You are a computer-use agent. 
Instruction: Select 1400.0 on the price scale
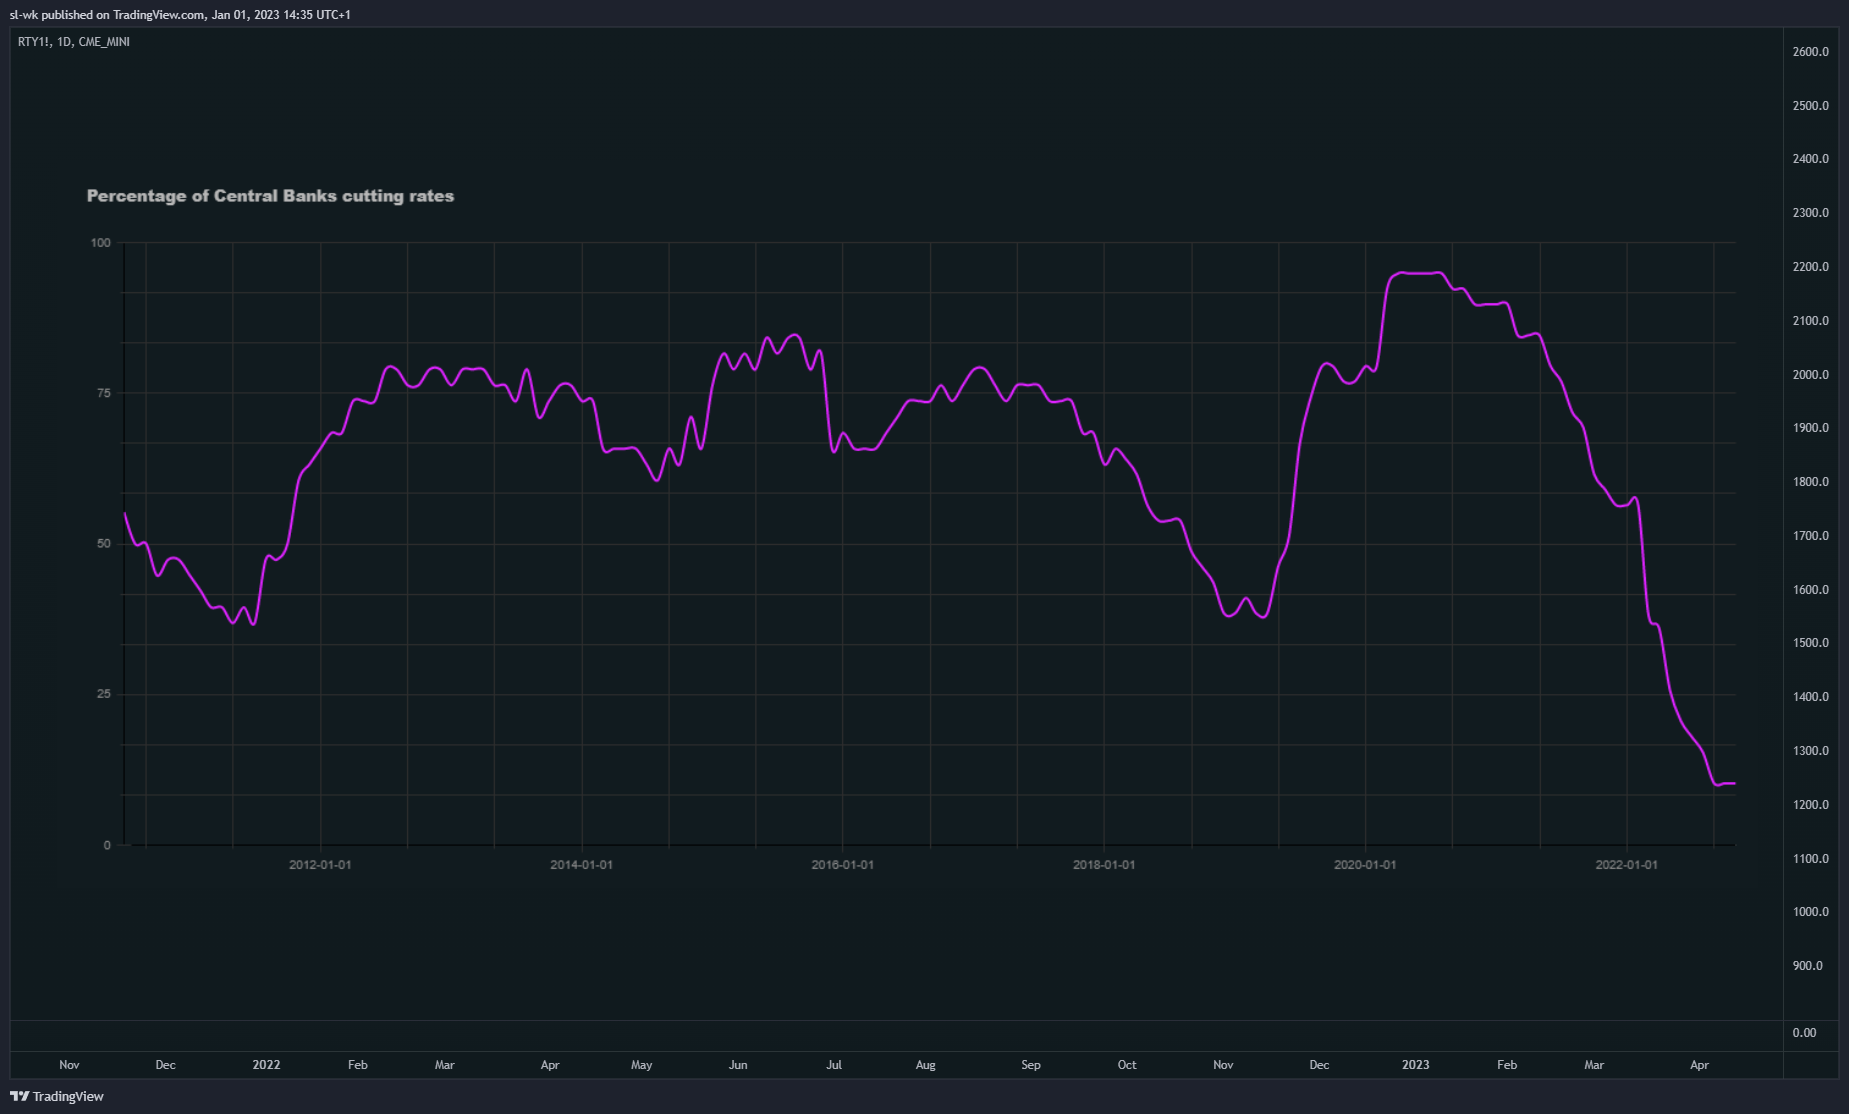tap(1811, 697)
